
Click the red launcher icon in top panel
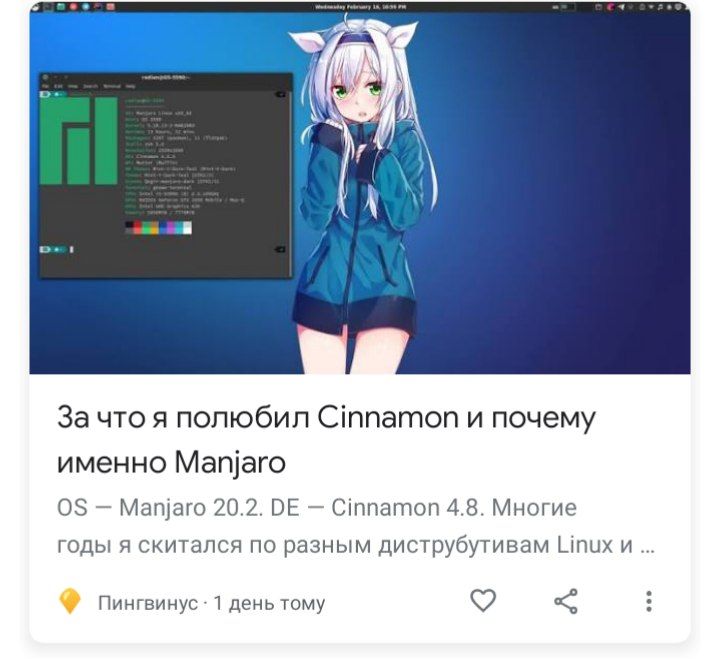(x=73, y=7)
